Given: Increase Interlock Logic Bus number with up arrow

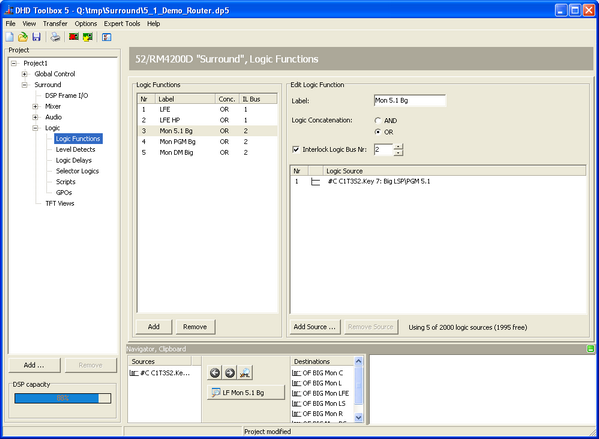Looking at the screenshot, I should (398, 146).
